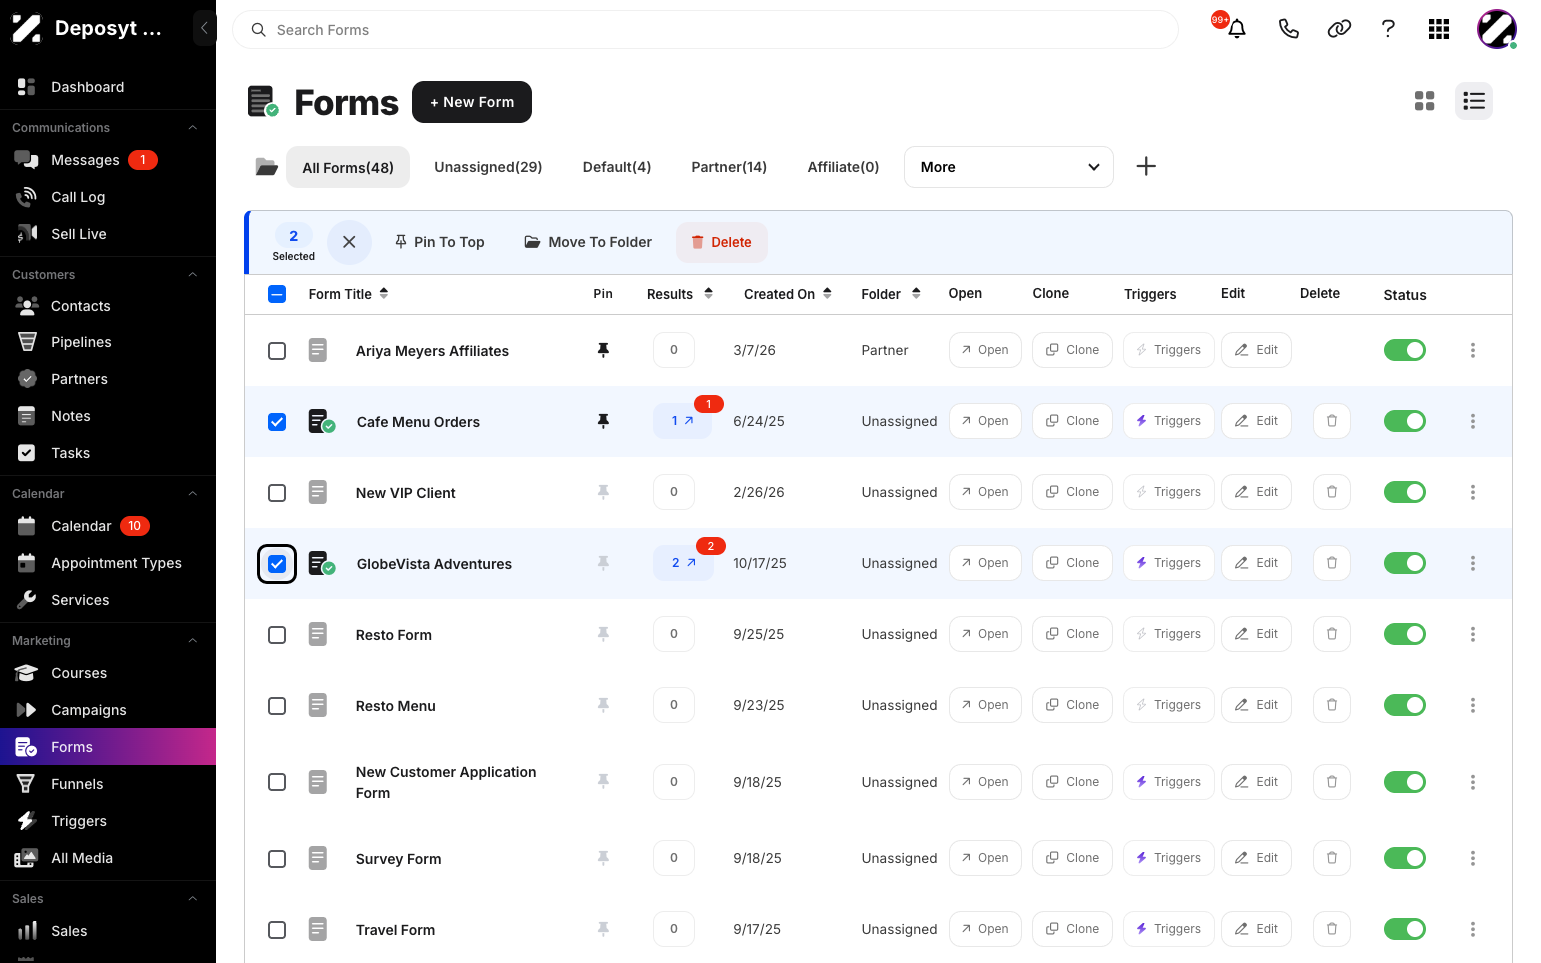The width and height of the screenshot is (1541, 963).
Task: Disable Ariya Meyers Affiliates status toggle
Action: (x=1405, y=350)
